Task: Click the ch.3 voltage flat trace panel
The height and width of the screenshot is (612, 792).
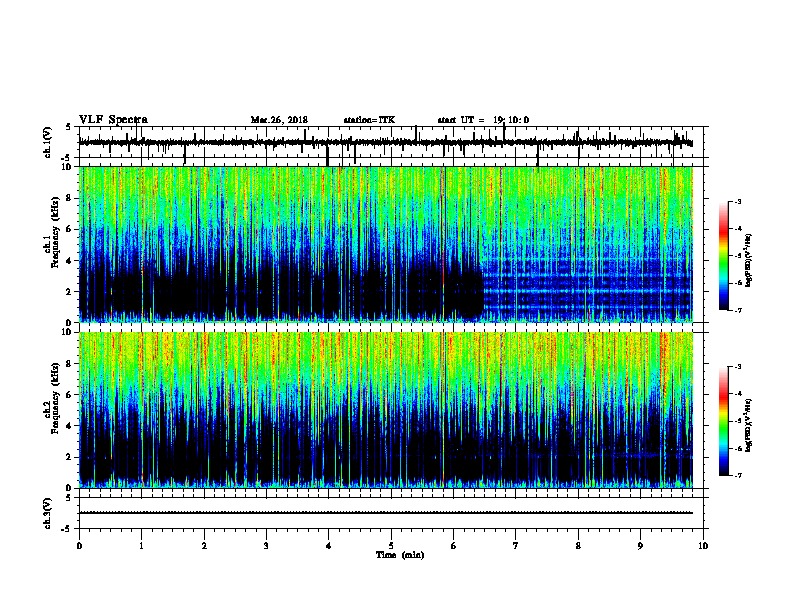Action: click(391, 513)
